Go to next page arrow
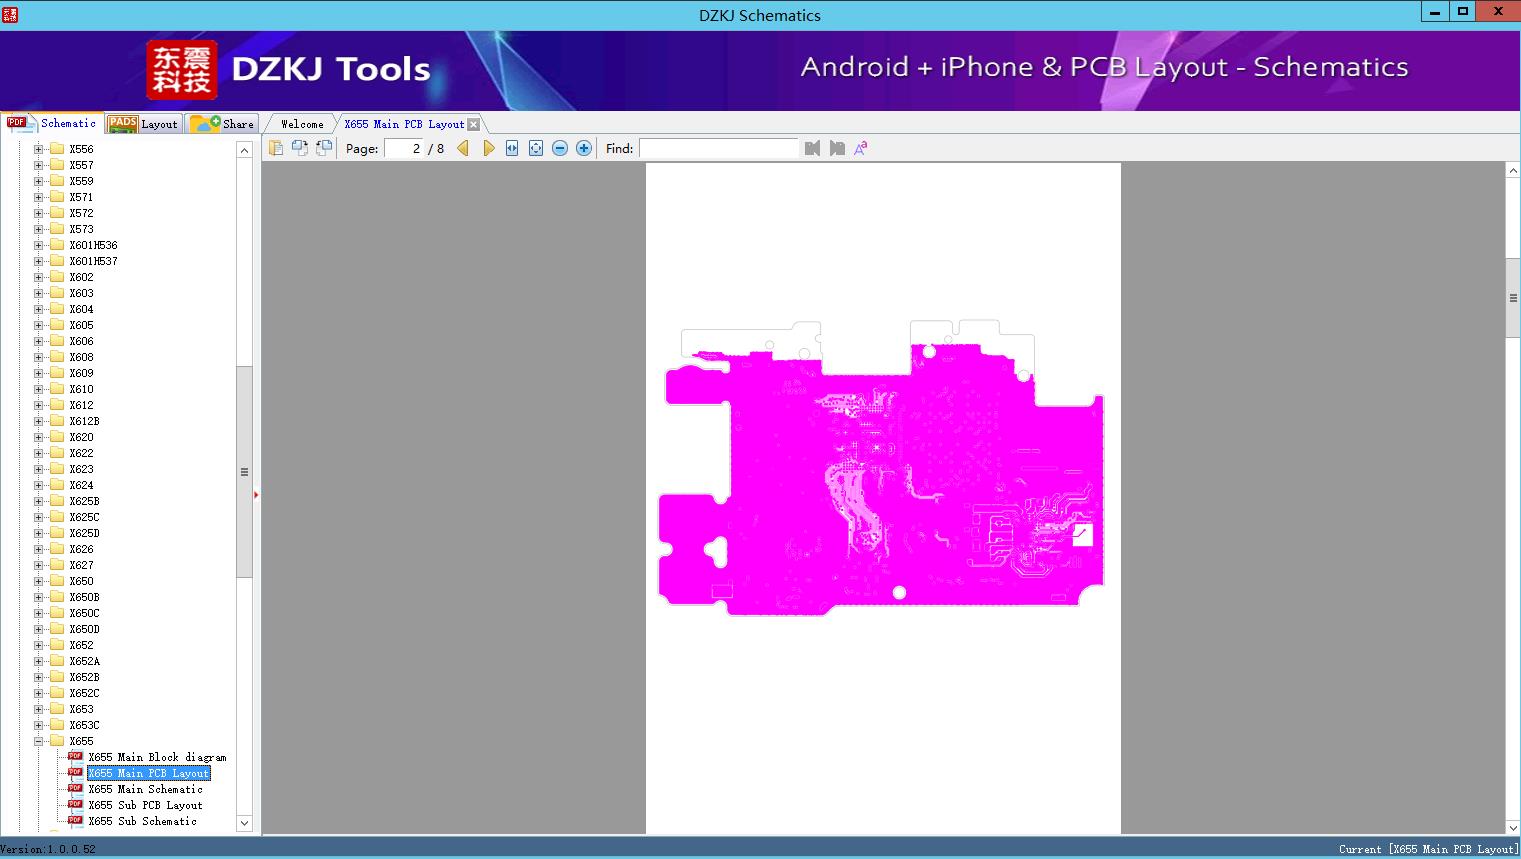The height and width of the screenshot is (859, 1521). (x=488, y=148)
